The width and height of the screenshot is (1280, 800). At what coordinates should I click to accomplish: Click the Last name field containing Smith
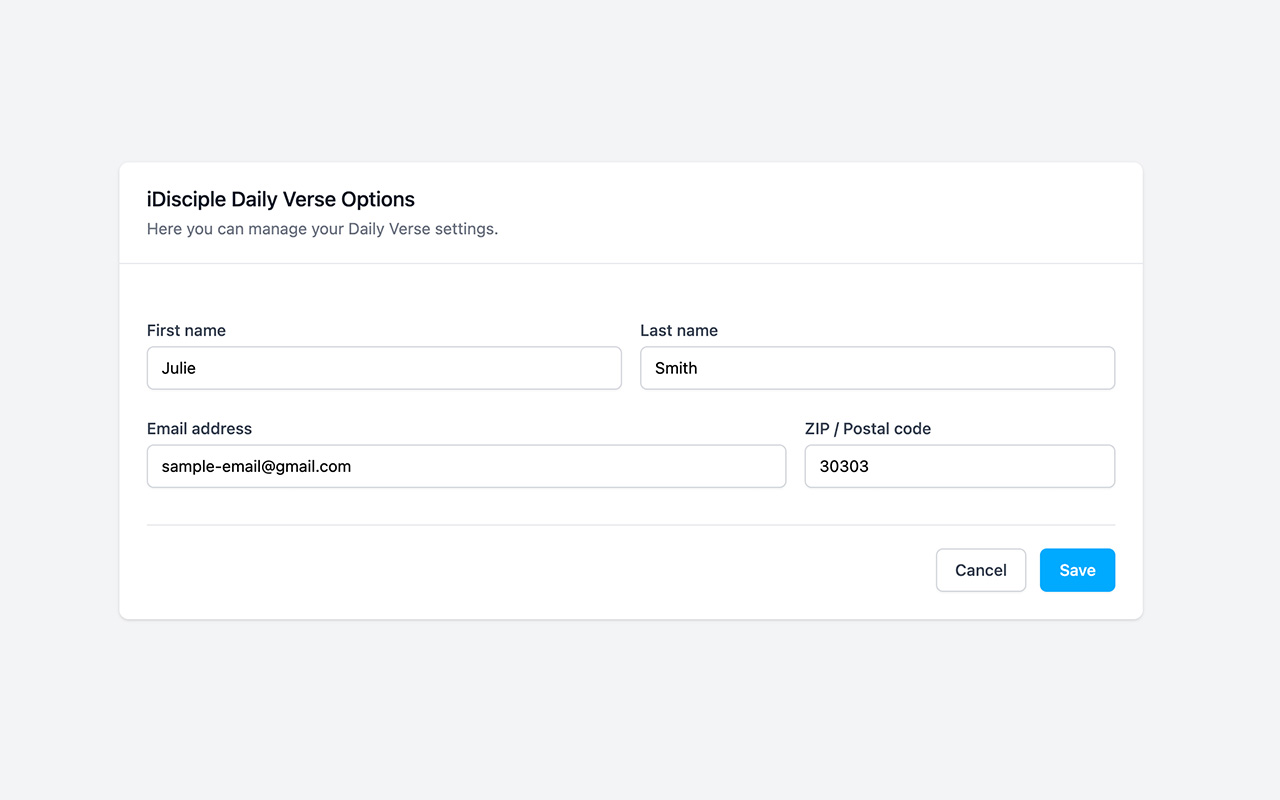pyautogui.click(x=877, y=368)
